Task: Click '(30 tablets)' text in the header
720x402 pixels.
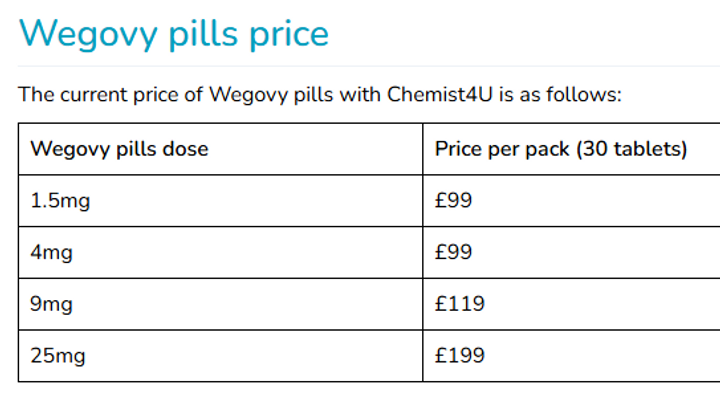Action: pos(631,149)
